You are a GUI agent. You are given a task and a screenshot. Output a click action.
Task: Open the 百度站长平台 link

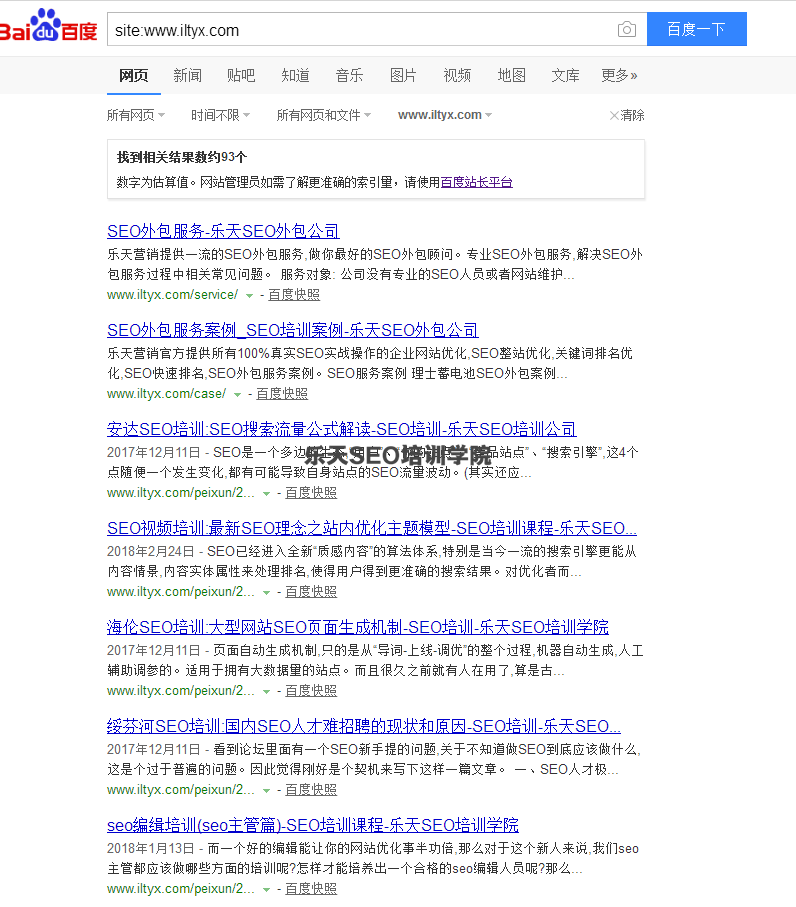476,182
